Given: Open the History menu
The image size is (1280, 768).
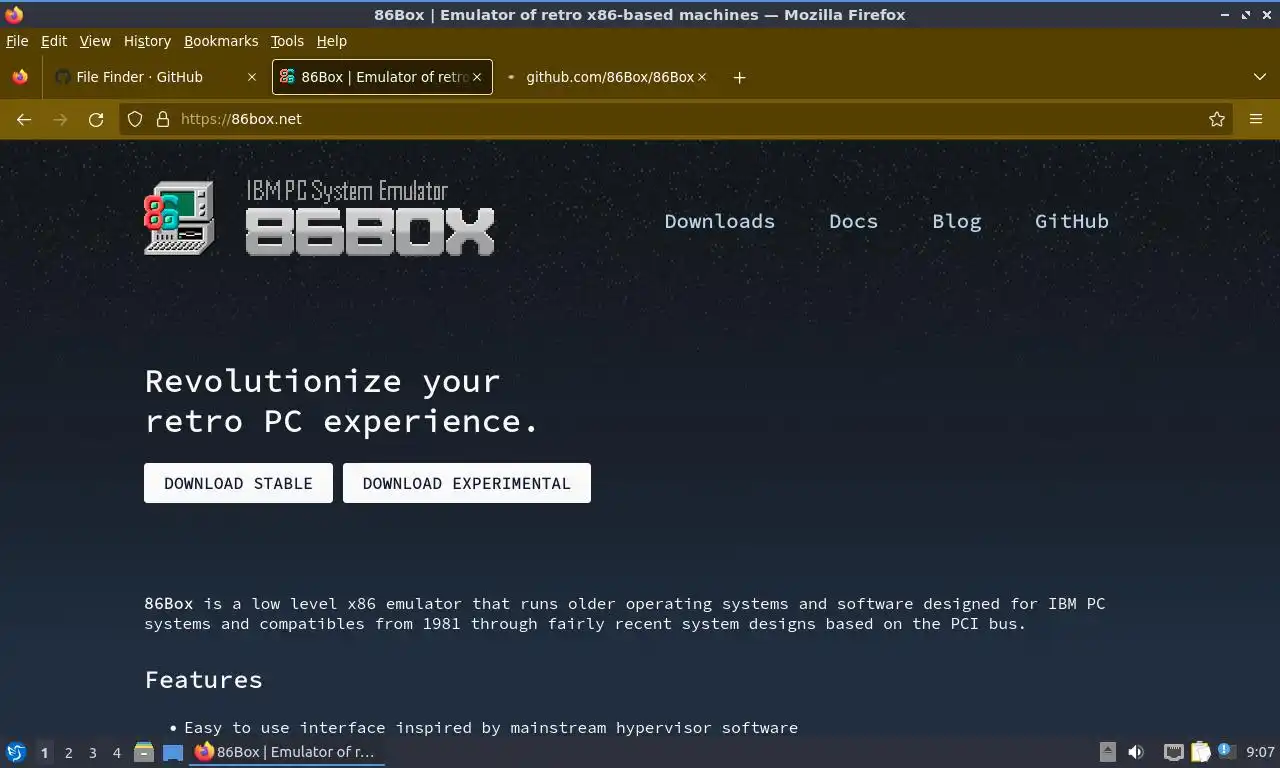Looking at the screenshot, I should (x=147, y=41).
